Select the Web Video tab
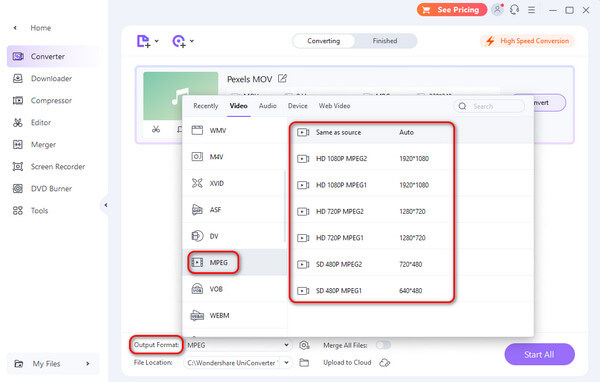 tap(334, 106)
